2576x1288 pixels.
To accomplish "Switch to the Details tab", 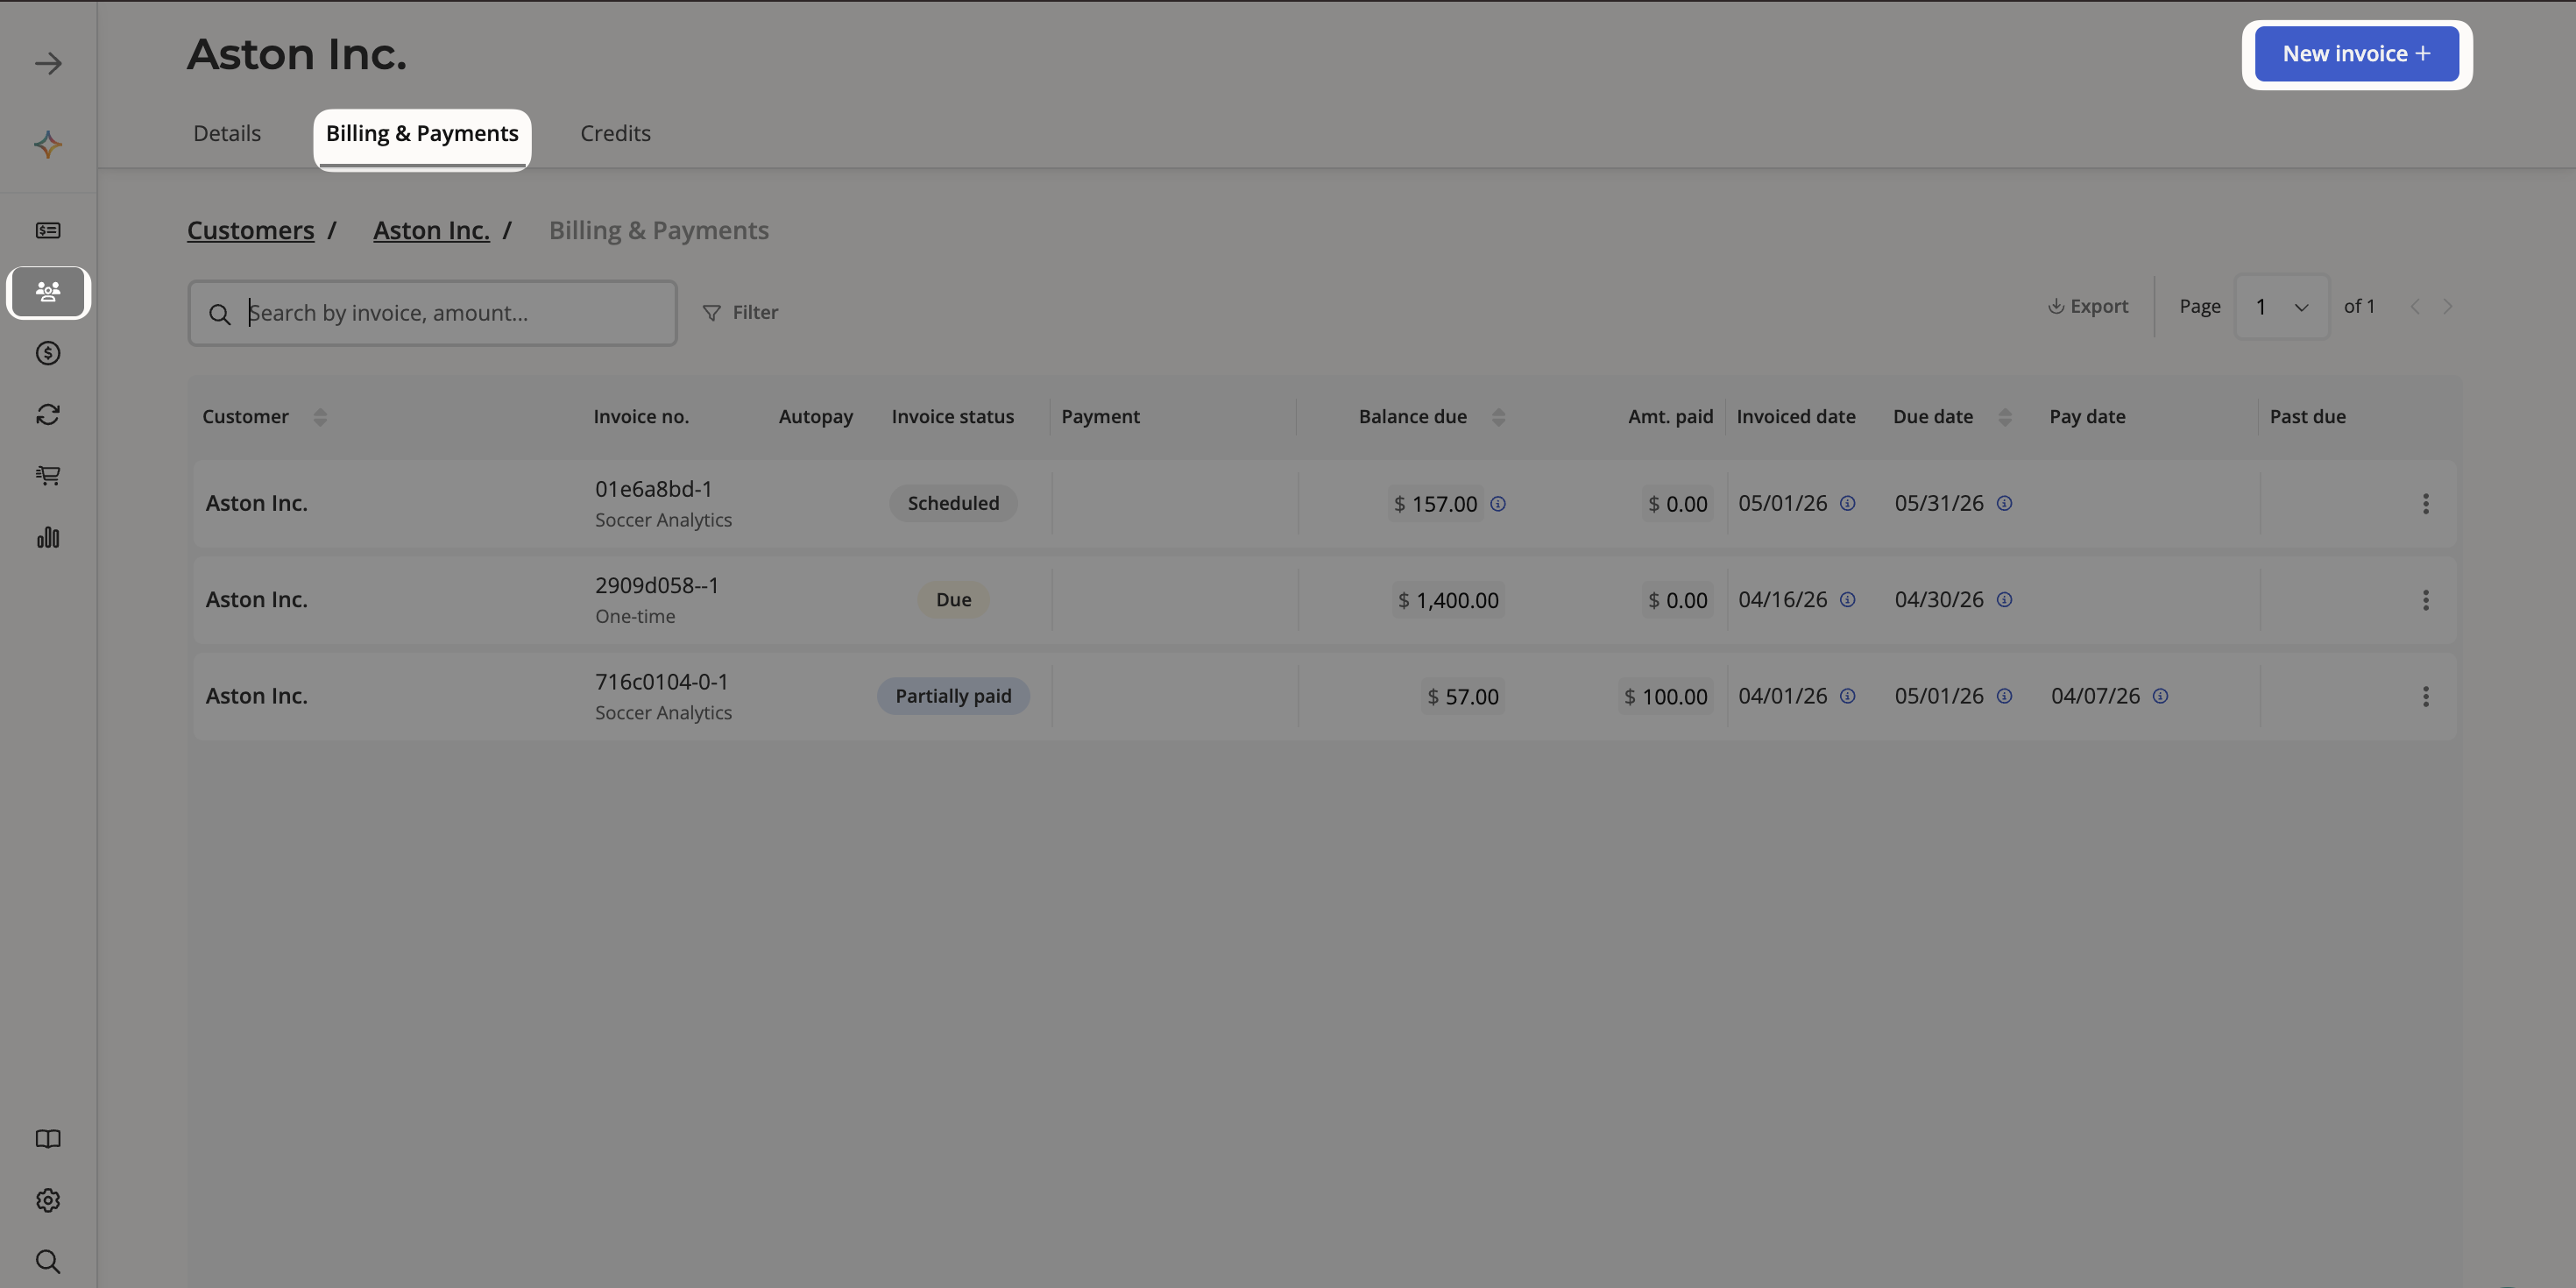I will point(226,132).
